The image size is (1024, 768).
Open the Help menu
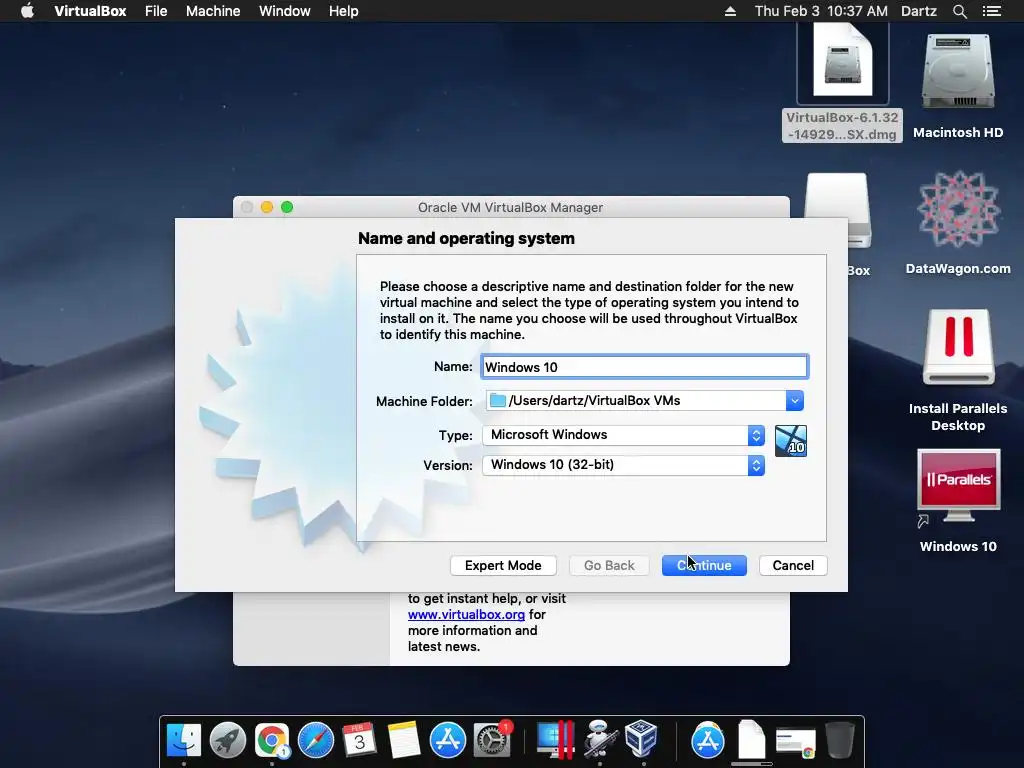(x=344, y=11)
